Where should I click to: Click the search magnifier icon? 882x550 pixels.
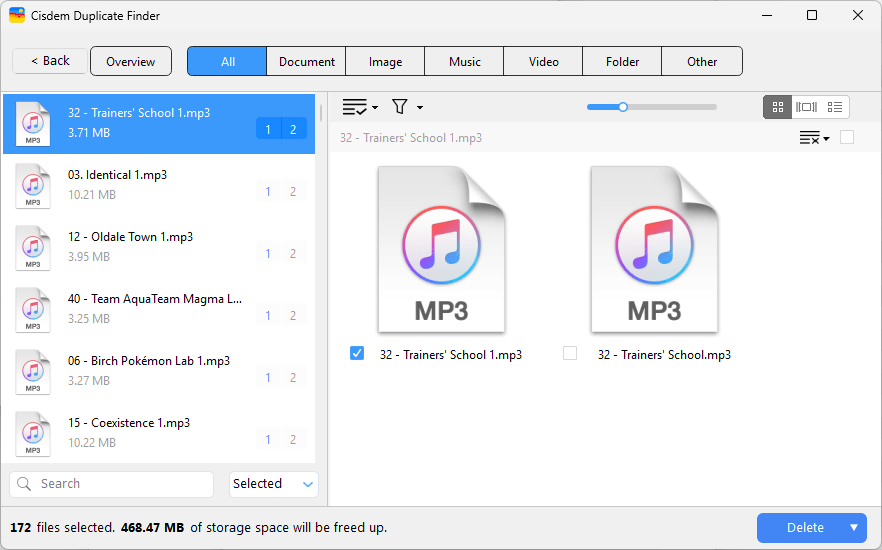pos(24,484)
